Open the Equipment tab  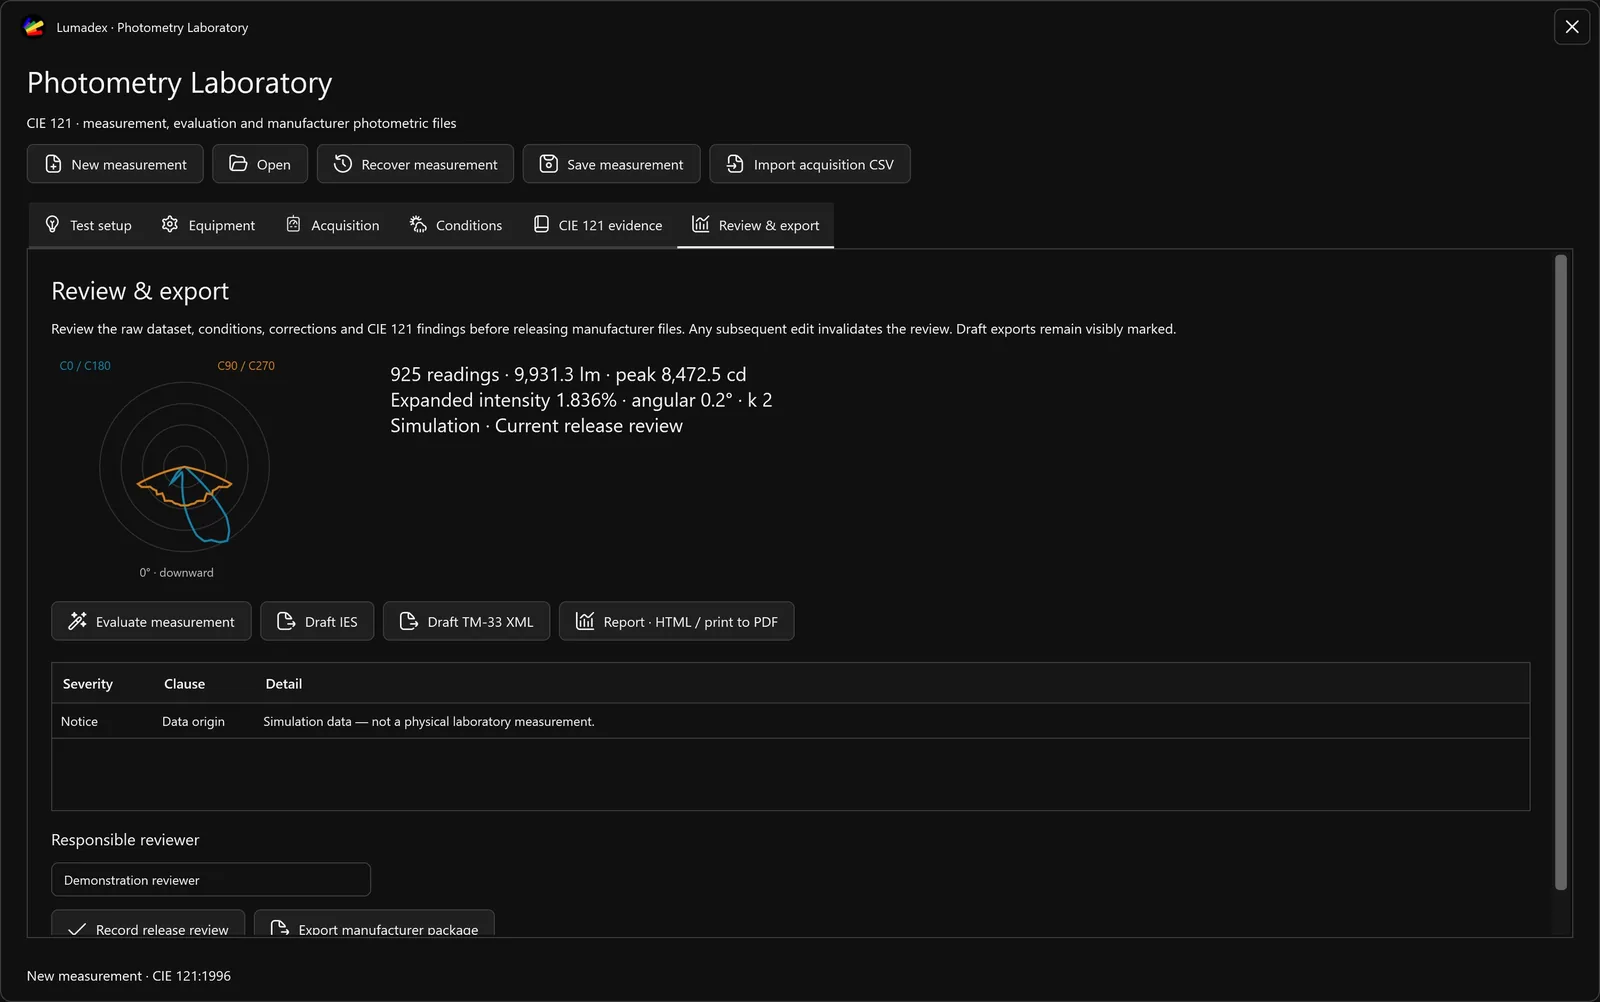pyautogui.click(x=208, y=225)
